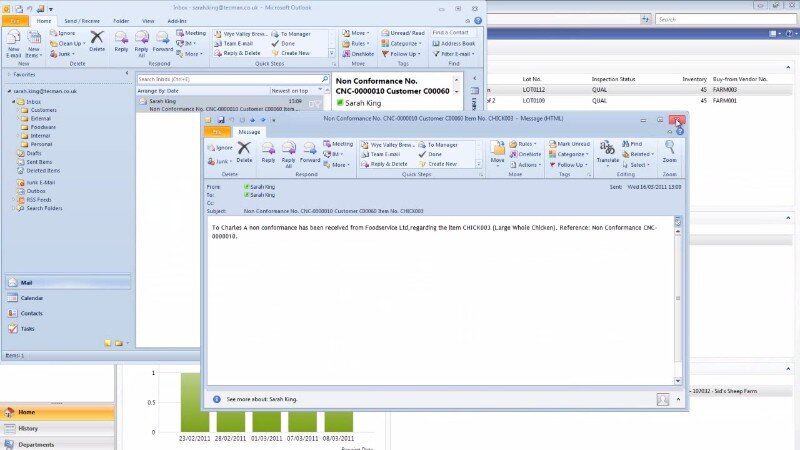The width and height of the screenshot is (800, 450).
Task: Click Forward in the message window
Action: (310, 151)
